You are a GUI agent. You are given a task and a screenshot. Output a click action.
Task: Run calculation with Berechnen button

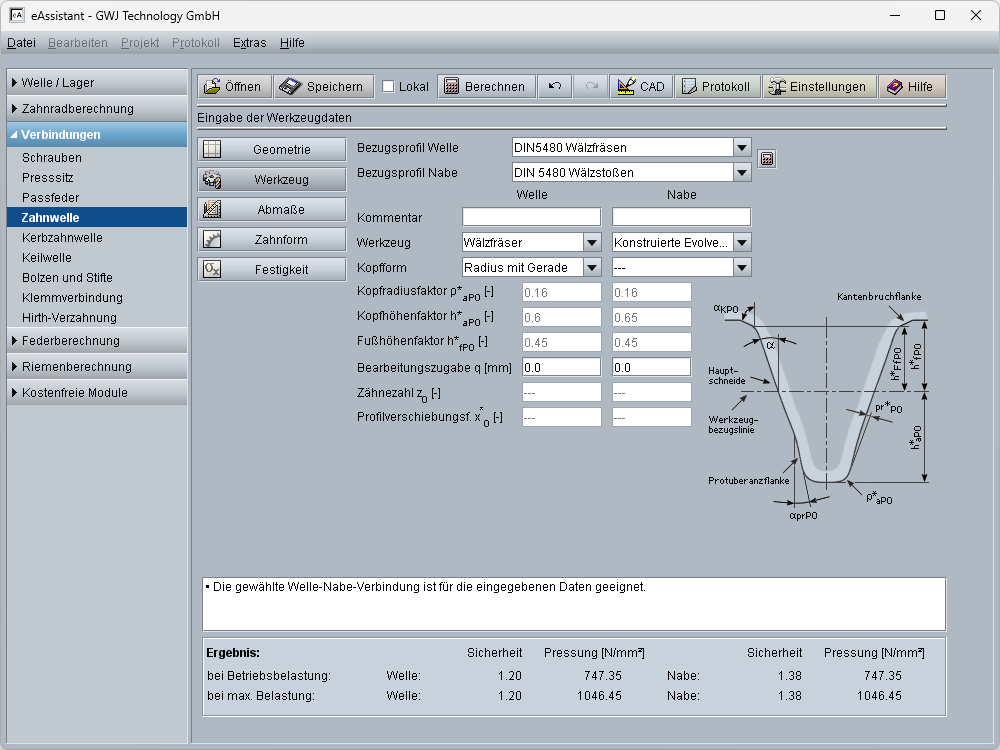coord(484,87)
